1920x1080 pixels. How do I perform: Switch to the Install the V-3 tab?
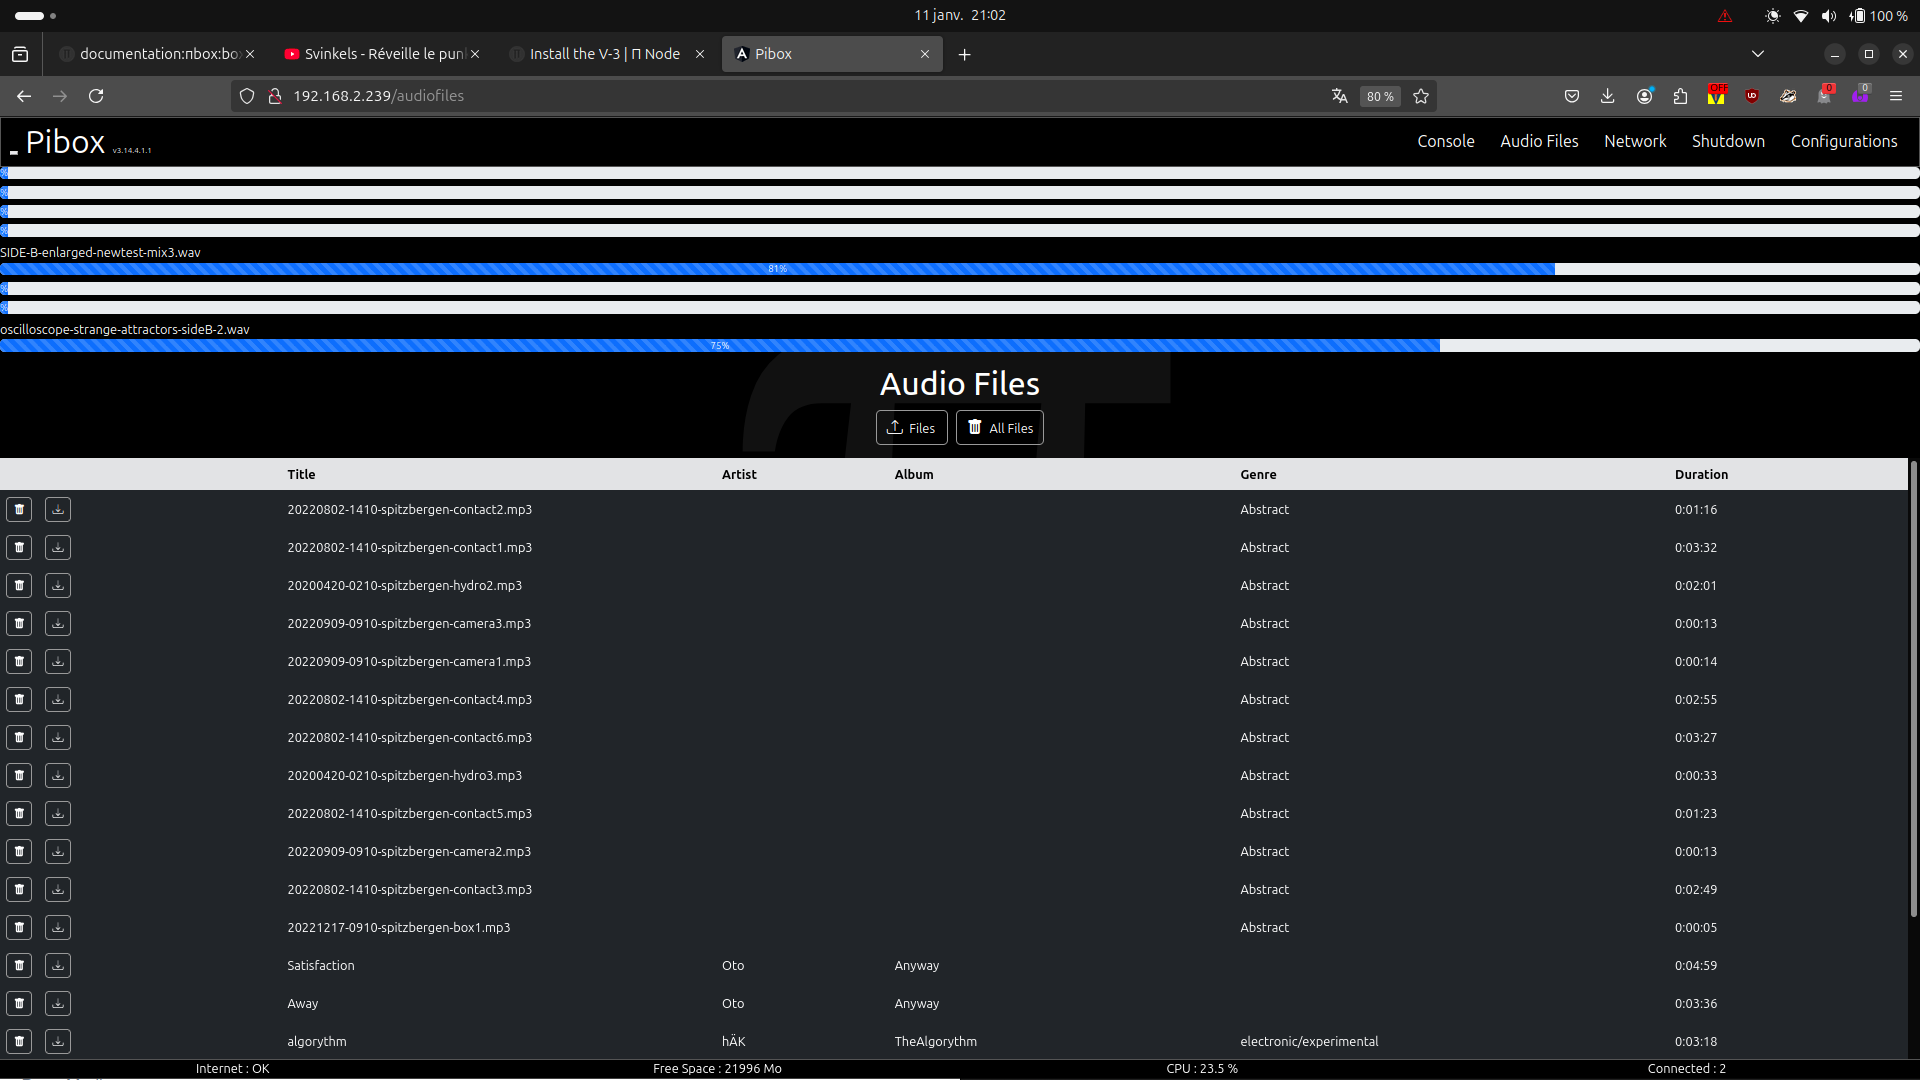605,54
